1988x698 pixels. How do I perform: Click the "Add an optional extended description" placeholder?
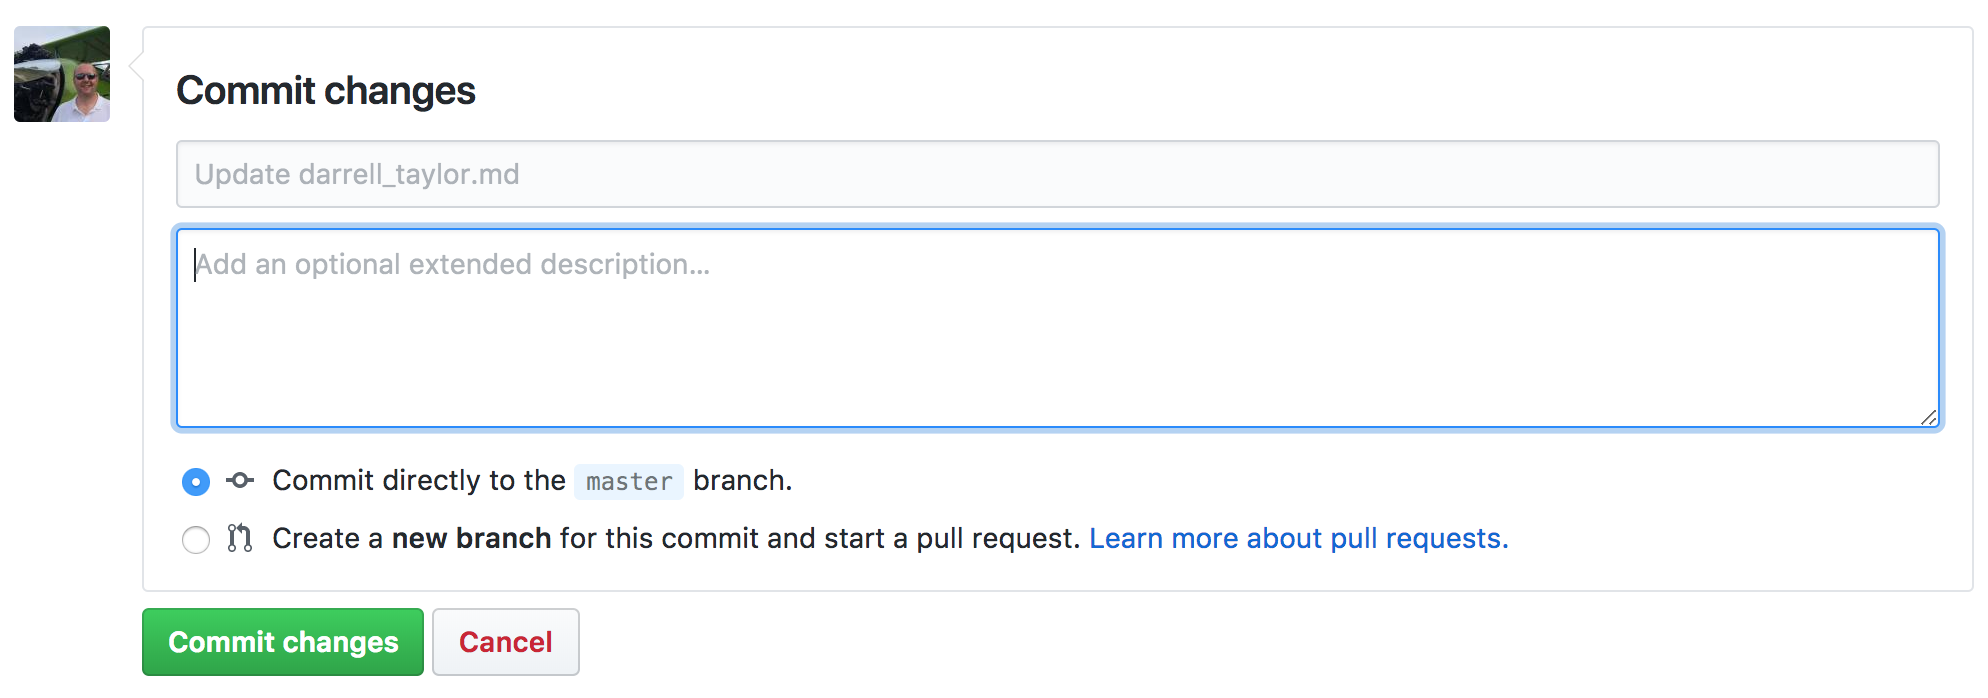(452, 264)
